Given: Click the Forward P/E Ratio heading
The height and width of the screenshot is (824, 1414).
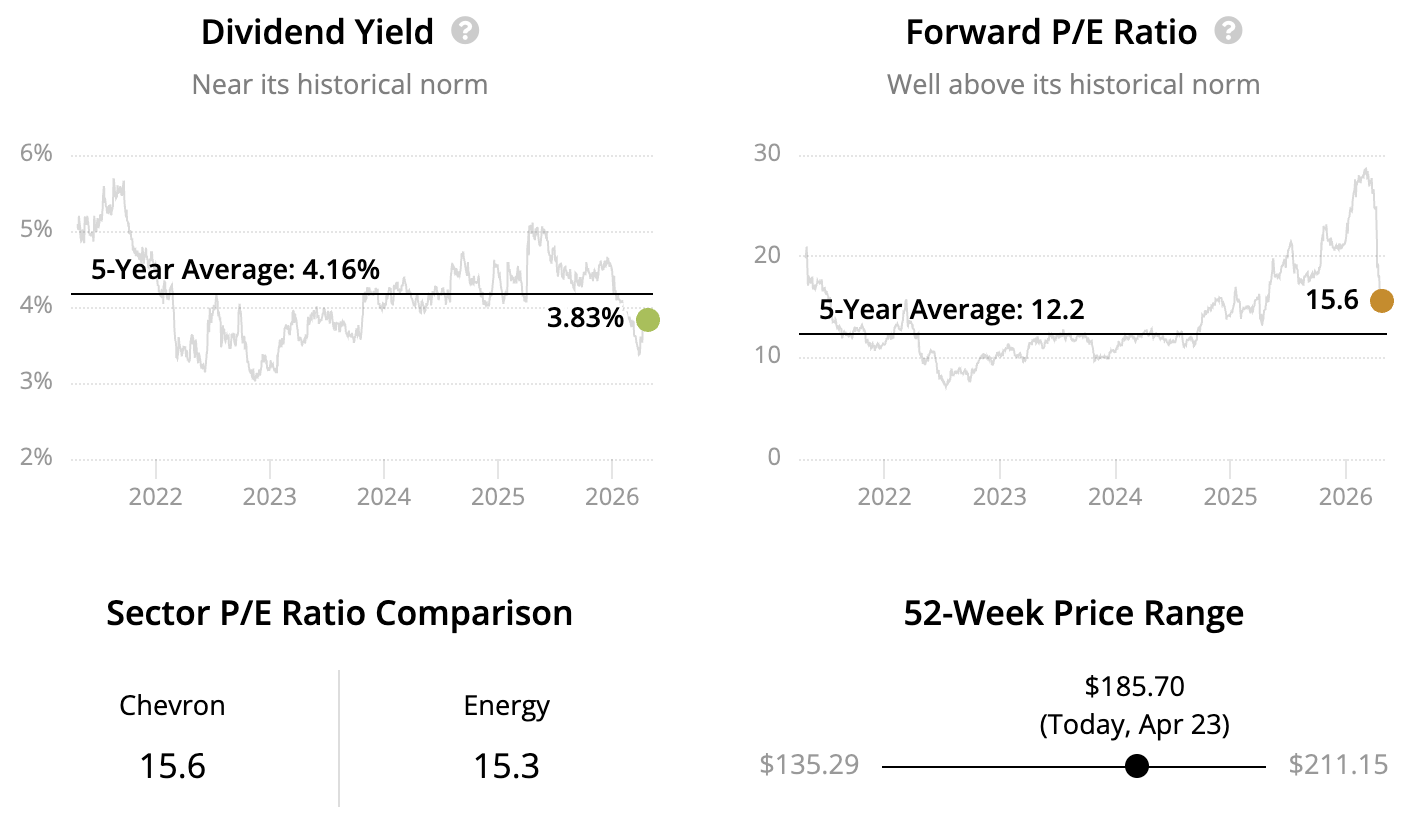Looking at the screenshot, I should [1051, 32].
